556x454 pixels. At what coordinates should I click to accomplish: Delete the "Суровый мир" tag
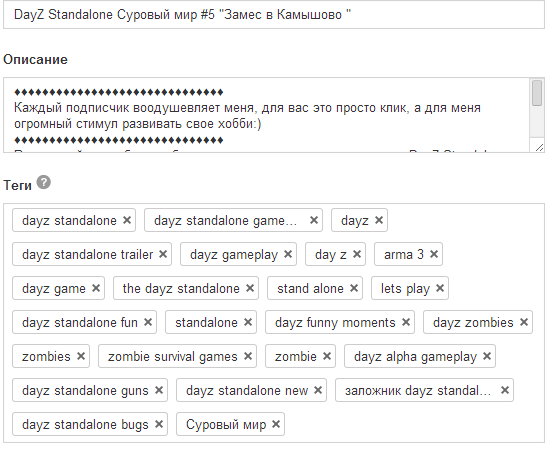276,424
